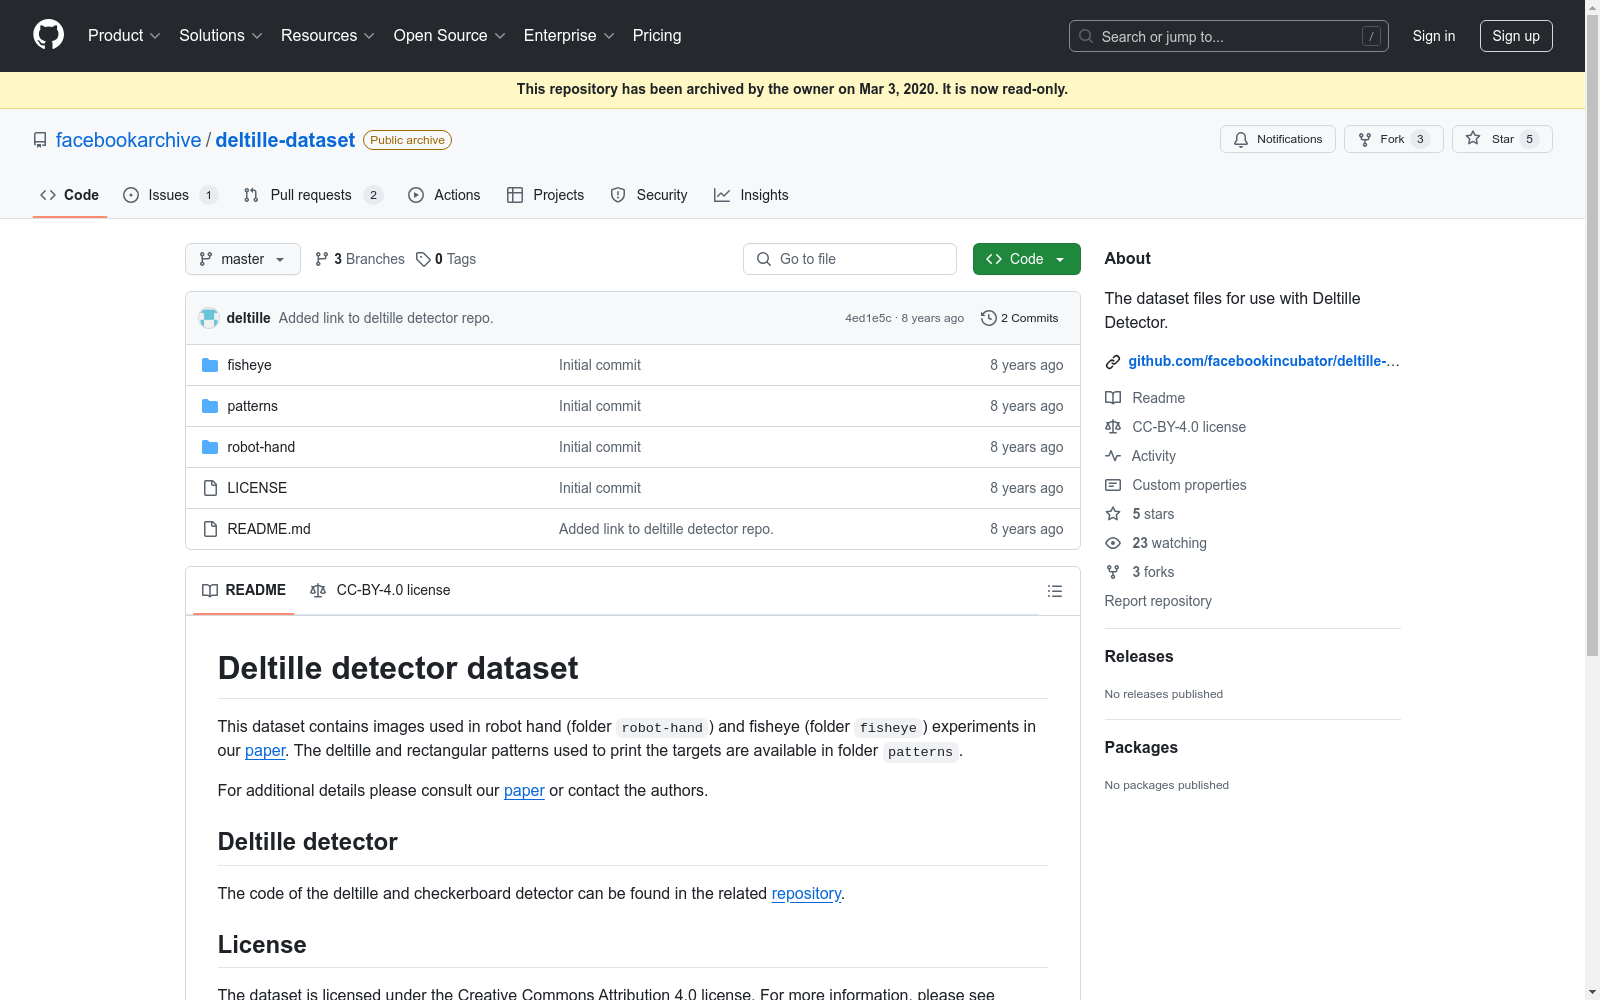Go to the GitHub homepage logo

click(48, 35)
